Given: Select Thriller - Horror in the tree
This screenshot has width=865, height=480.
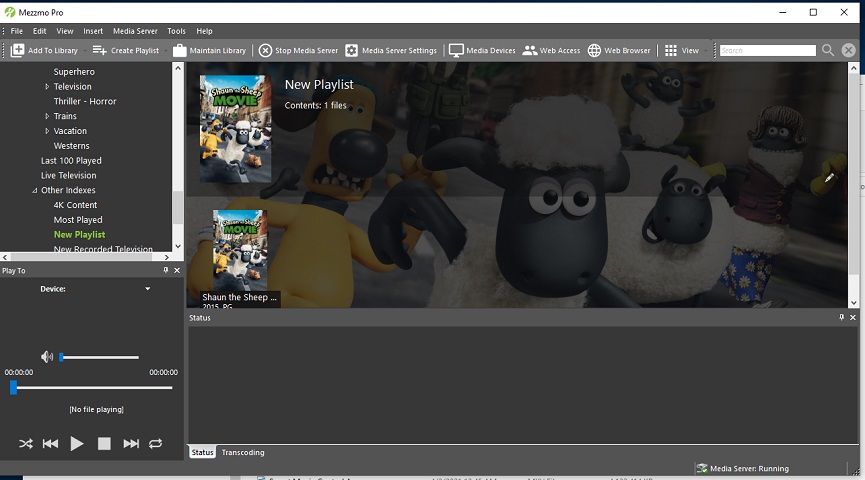Looking at the screenshot, I should point(85,101).
